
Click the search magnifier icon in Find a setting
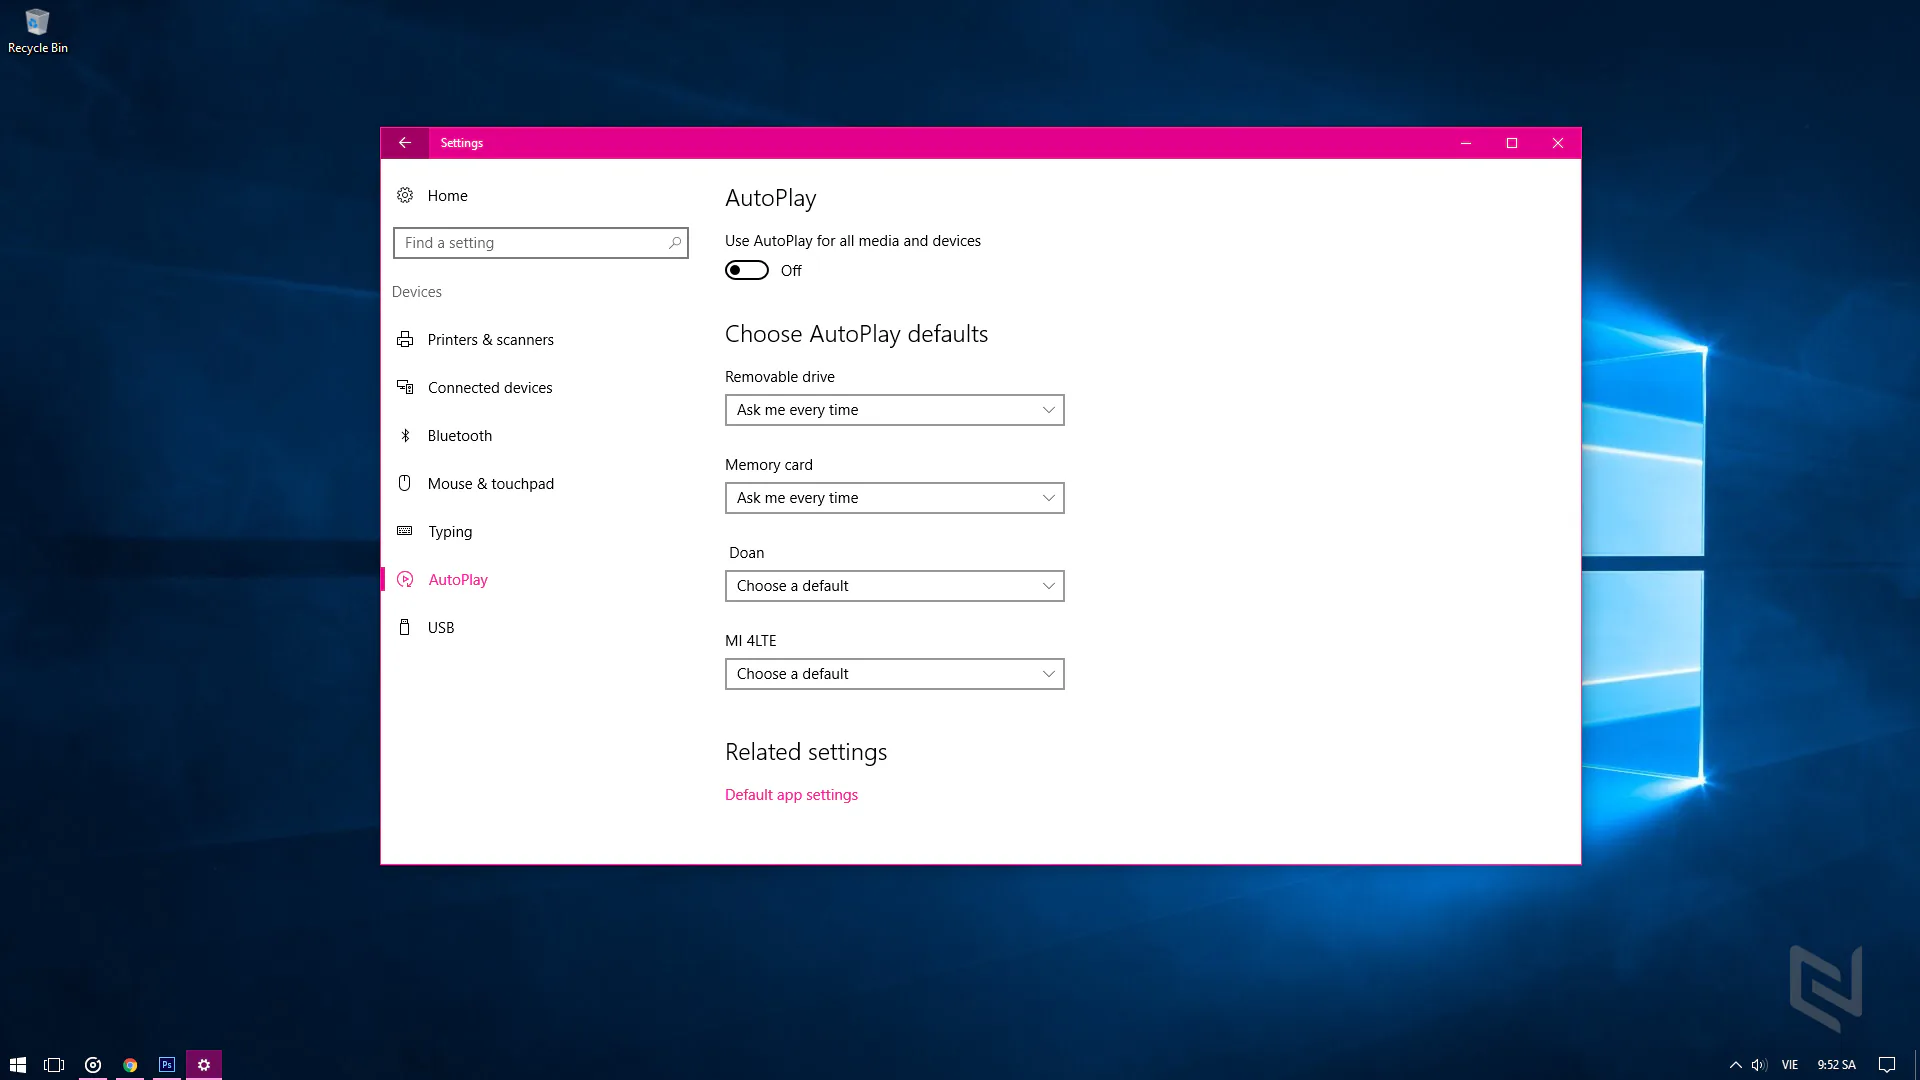point(675,243)
